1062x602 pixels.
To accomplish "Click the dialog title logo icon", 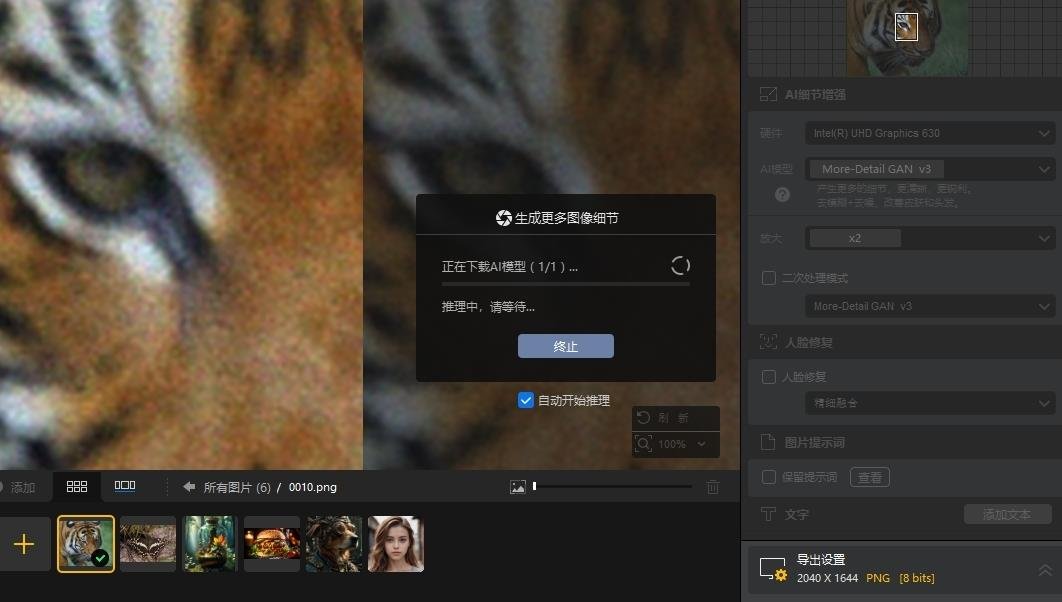I will pyautogui.click(x=504, y=217).
